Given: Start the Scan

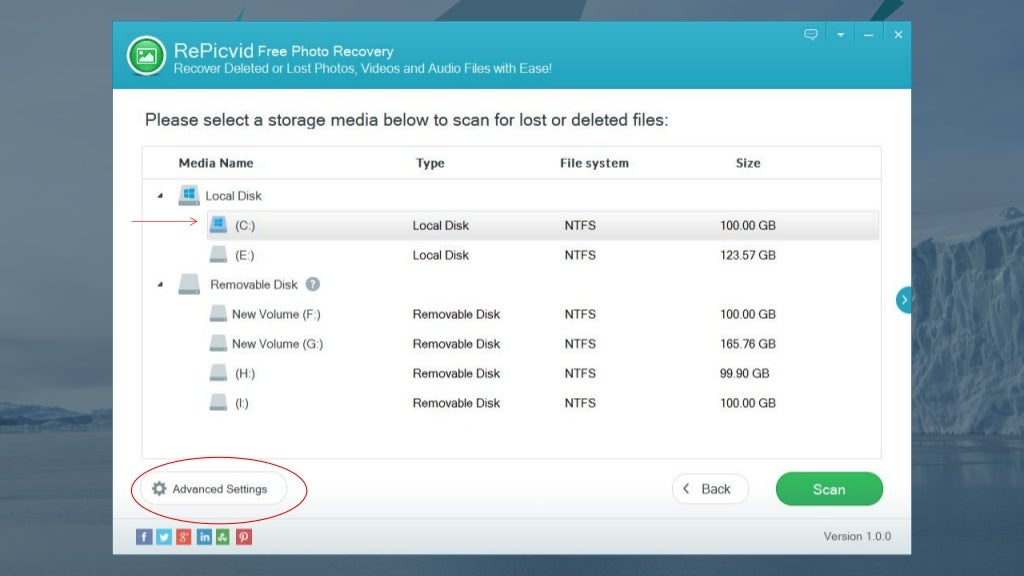Looking at the screenshot, I should point(829,489).
